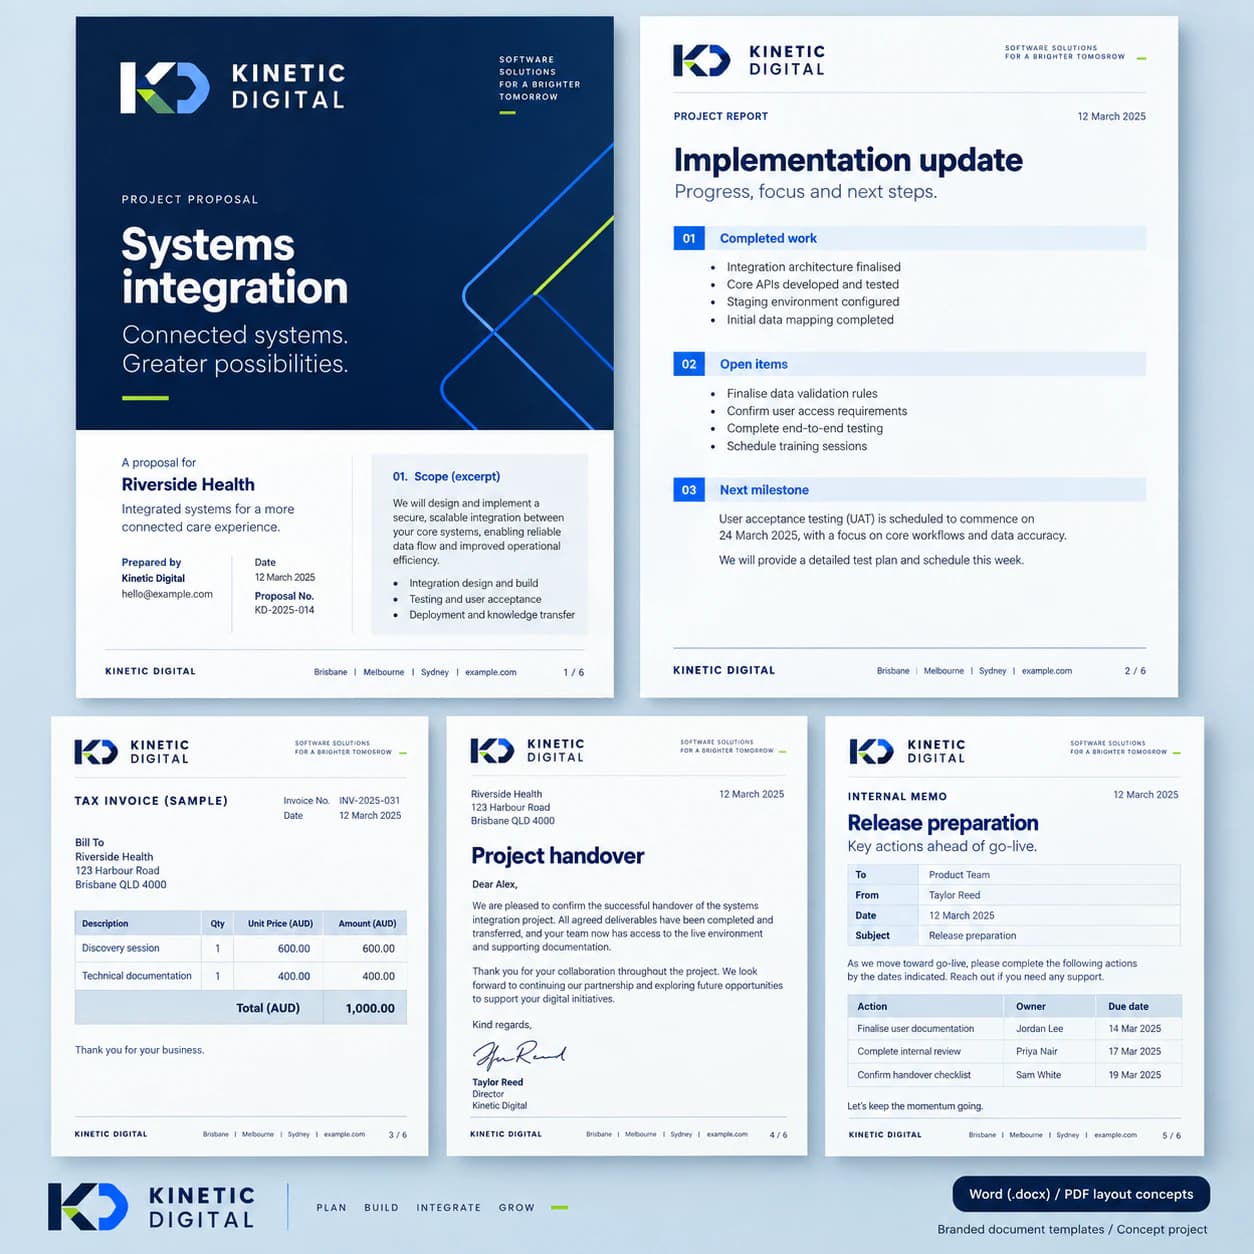Click the KD logo on the proposal cover

pos(165,88)
